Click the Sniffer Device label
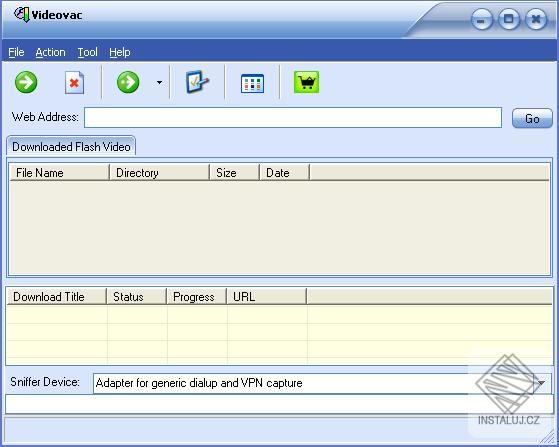Screen dimensions: 559x447 tap(45, 382)
